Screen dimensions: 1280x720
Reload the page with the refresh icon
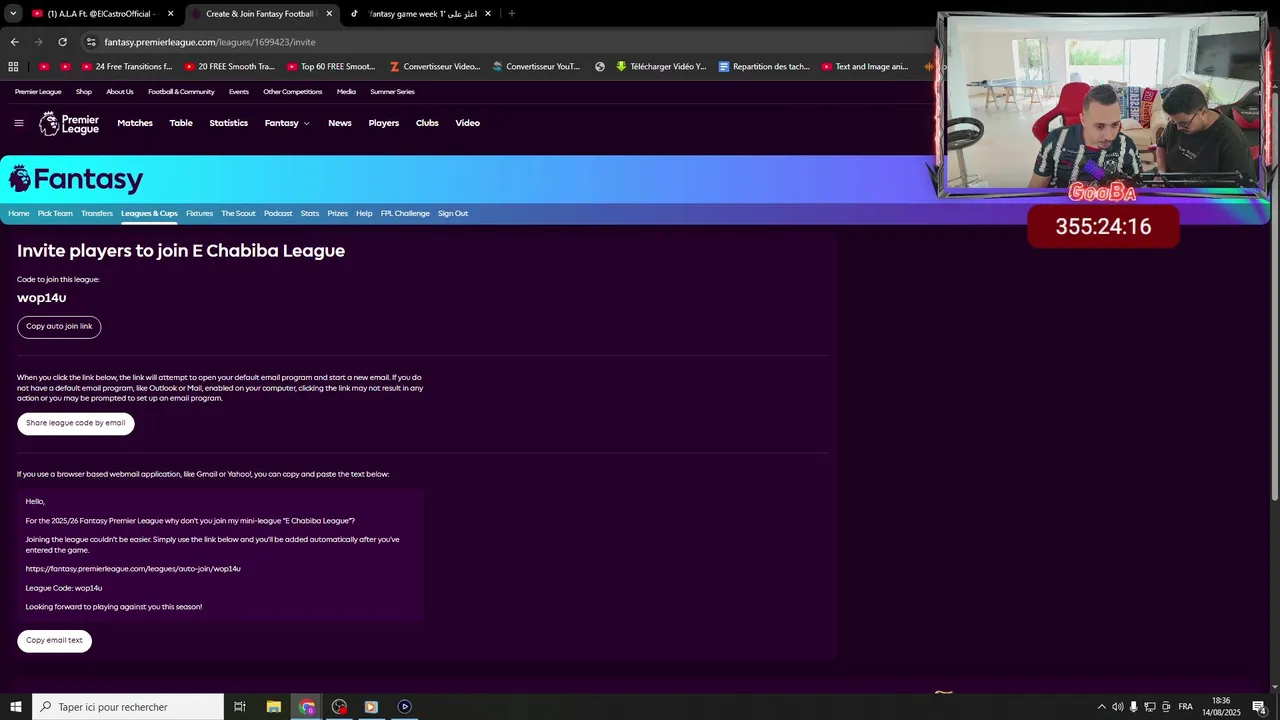62,42
